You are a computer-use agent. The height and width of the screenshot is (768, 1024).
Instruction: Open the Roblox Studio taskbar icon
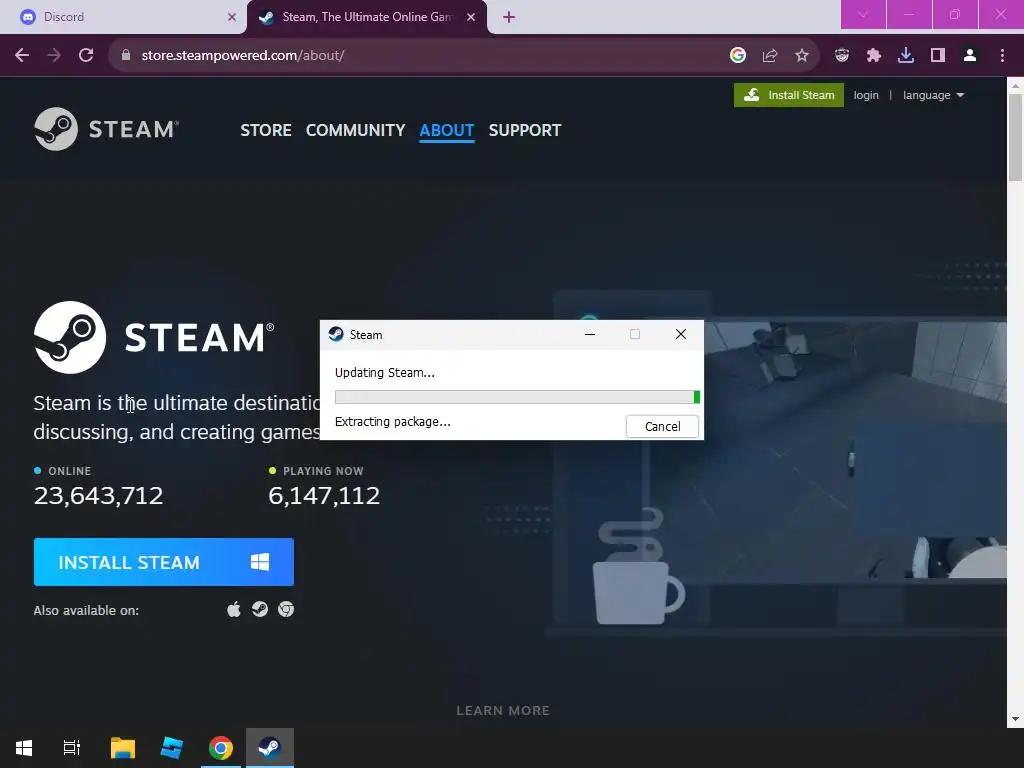point(172,748)
